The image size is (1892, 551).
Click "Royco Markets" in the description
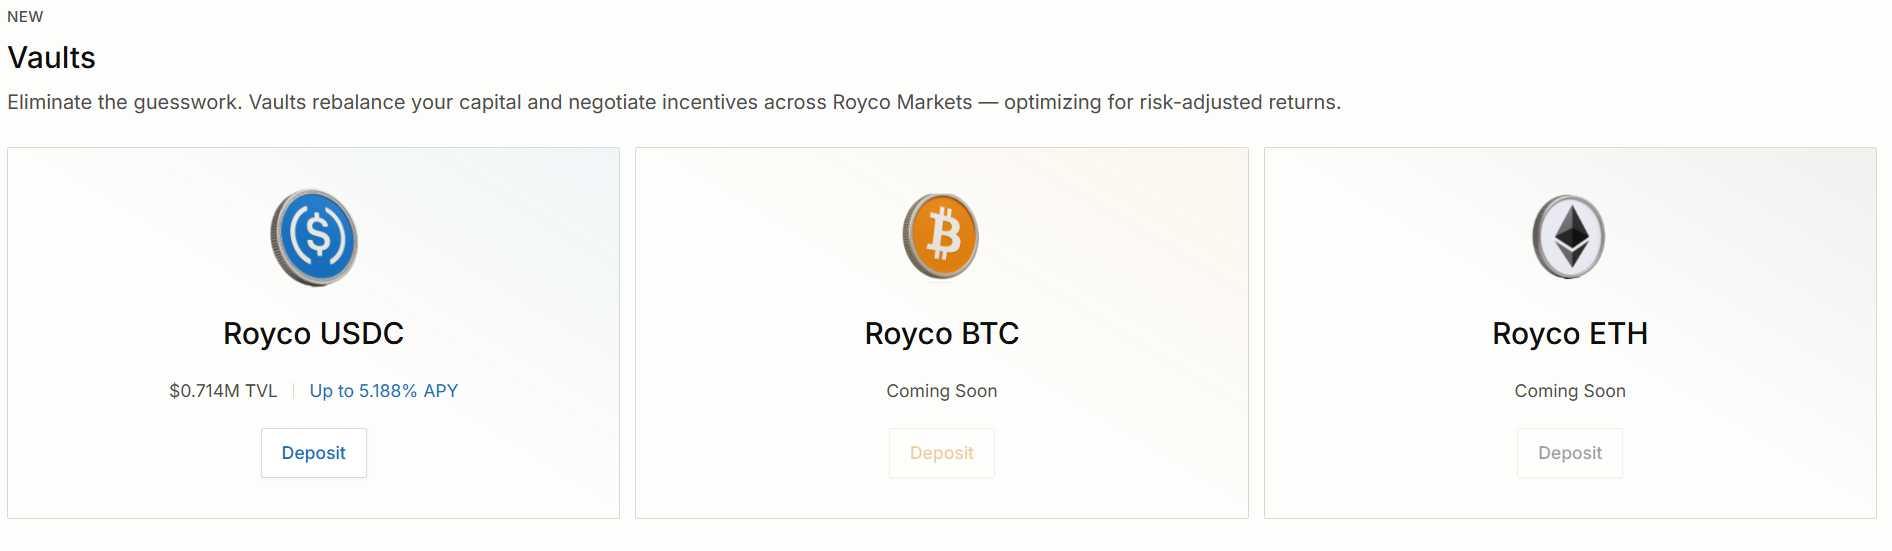point(902,103)
